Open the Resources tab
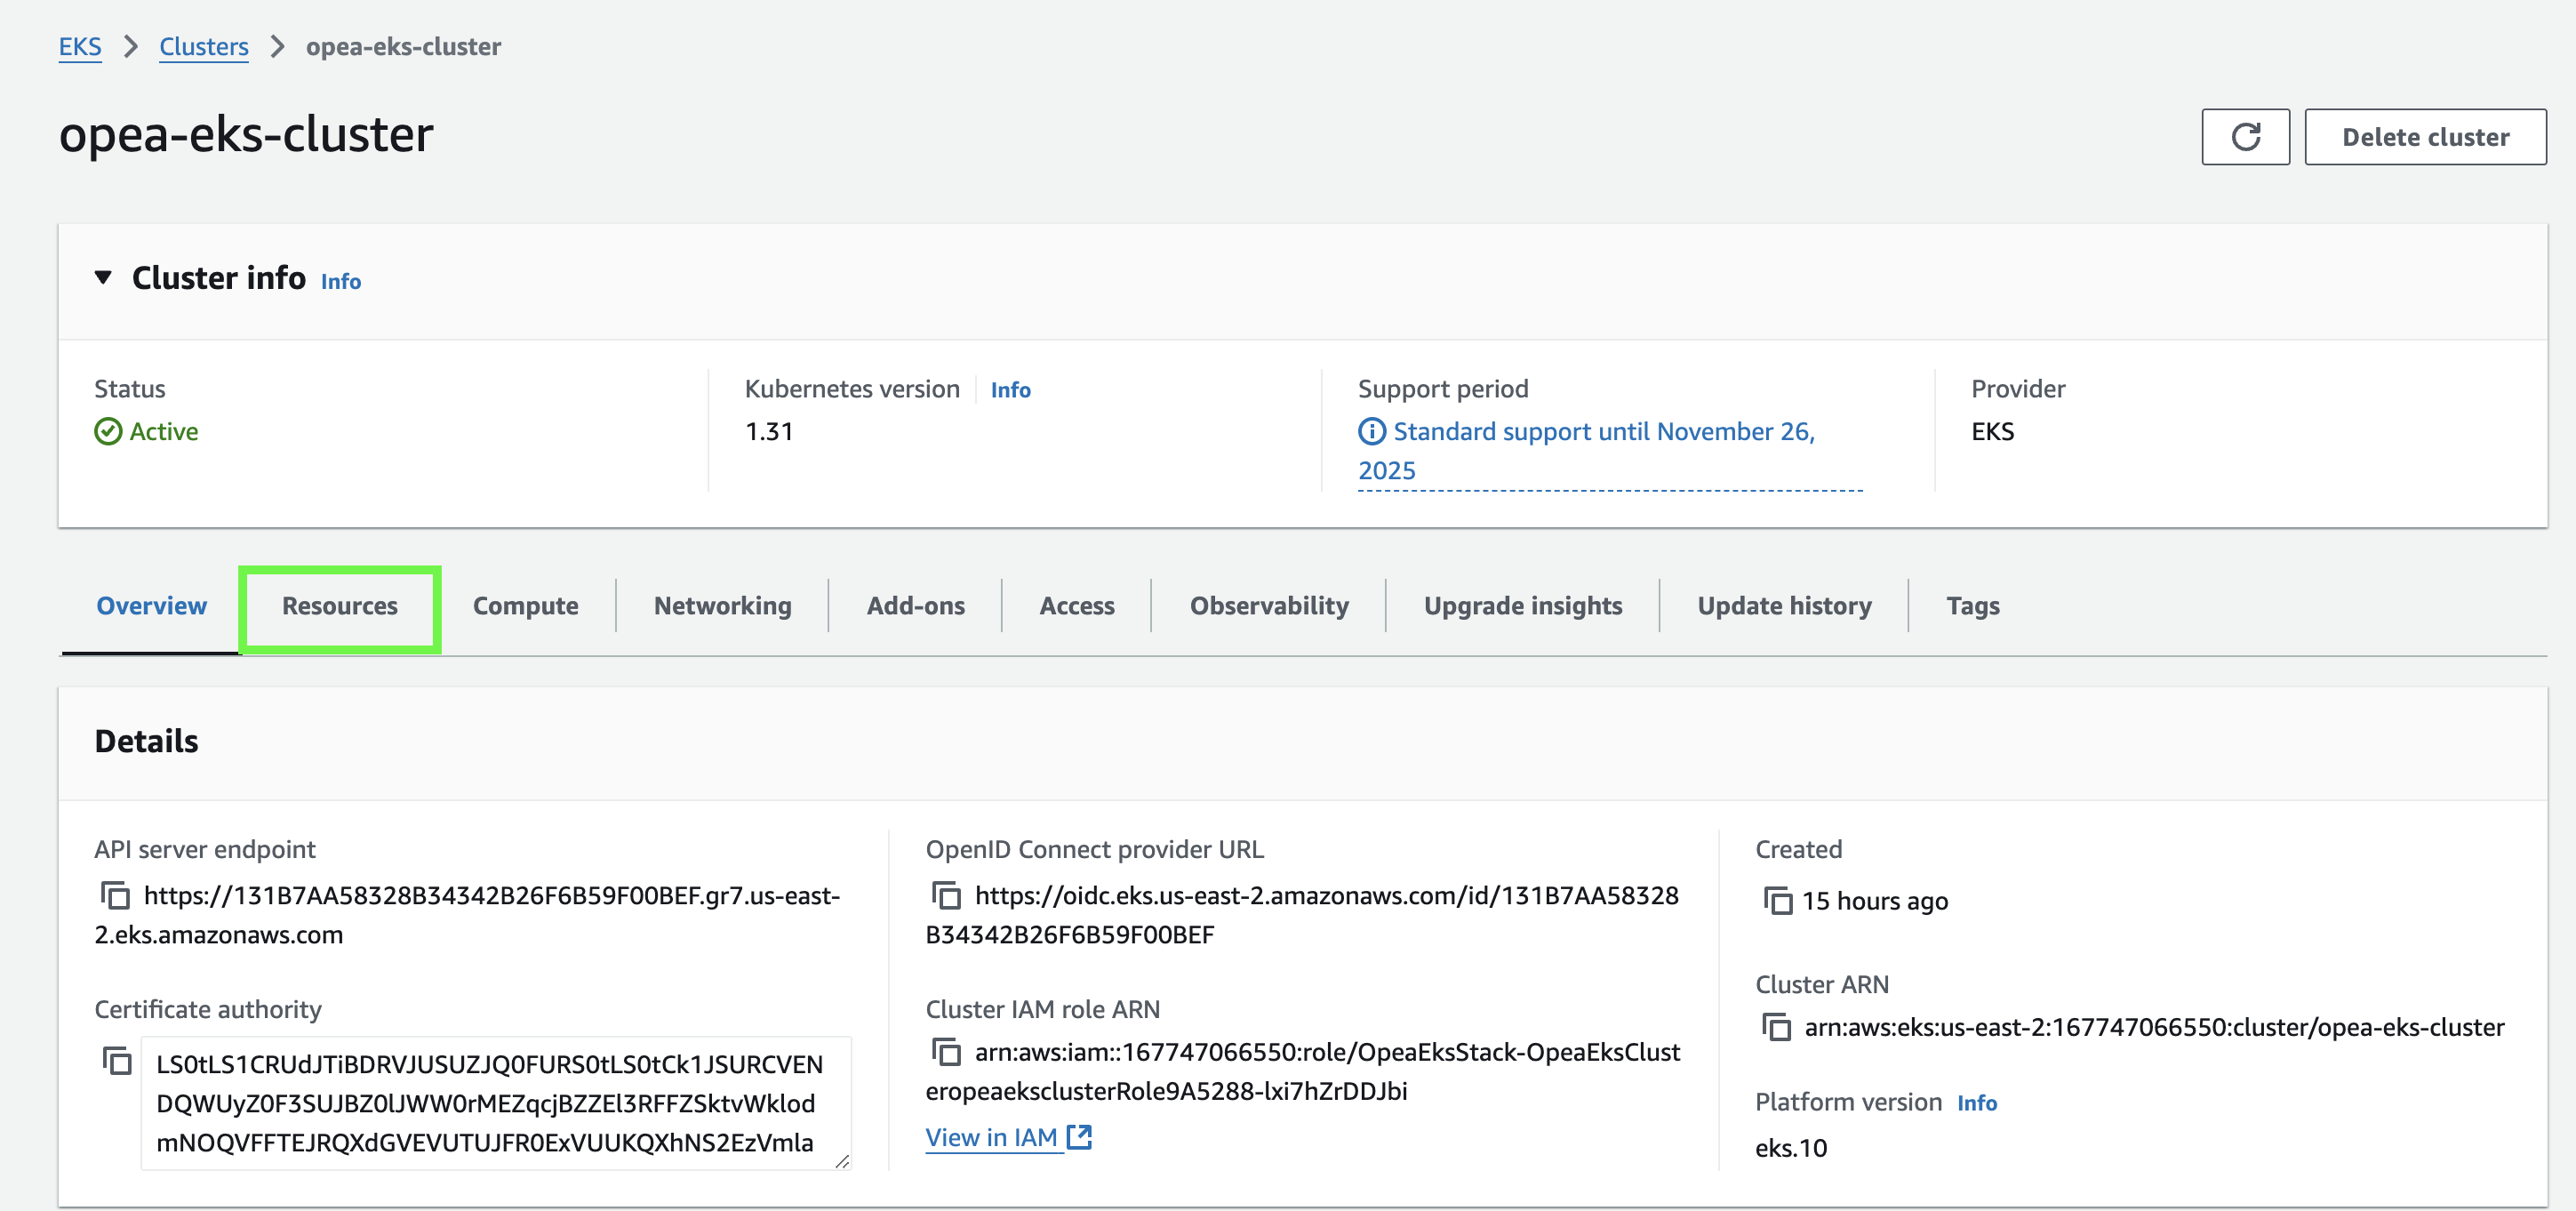Viewport: 2576px width, 1211px height. click(x=340, y=606)
